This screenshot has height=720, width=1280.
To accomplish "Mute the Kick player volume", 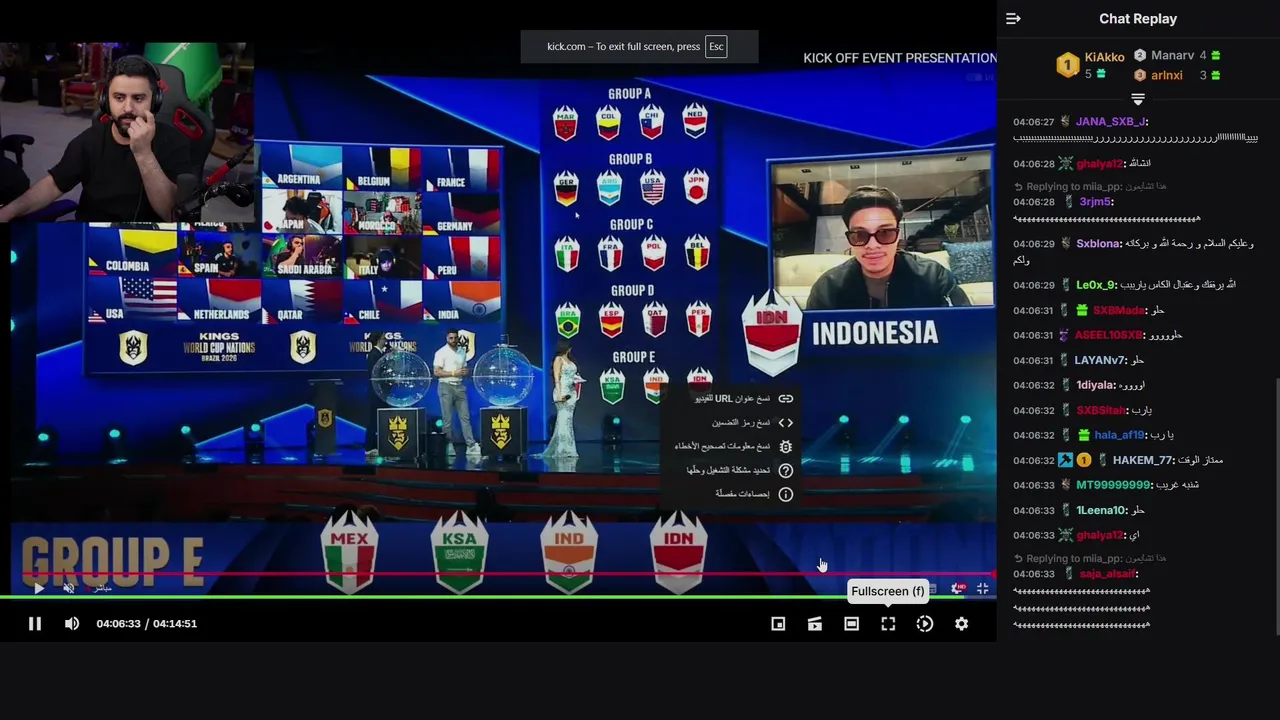I will [x=72, y=623].
